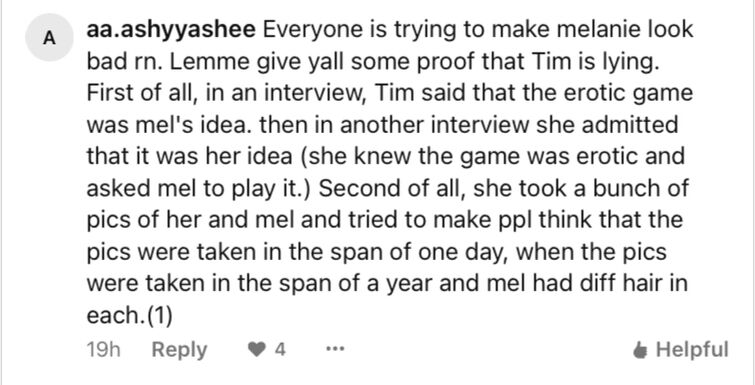Click the text "First of all"
Screen dimensions: 755x385
pyautogui.click(x=143, y=93)
